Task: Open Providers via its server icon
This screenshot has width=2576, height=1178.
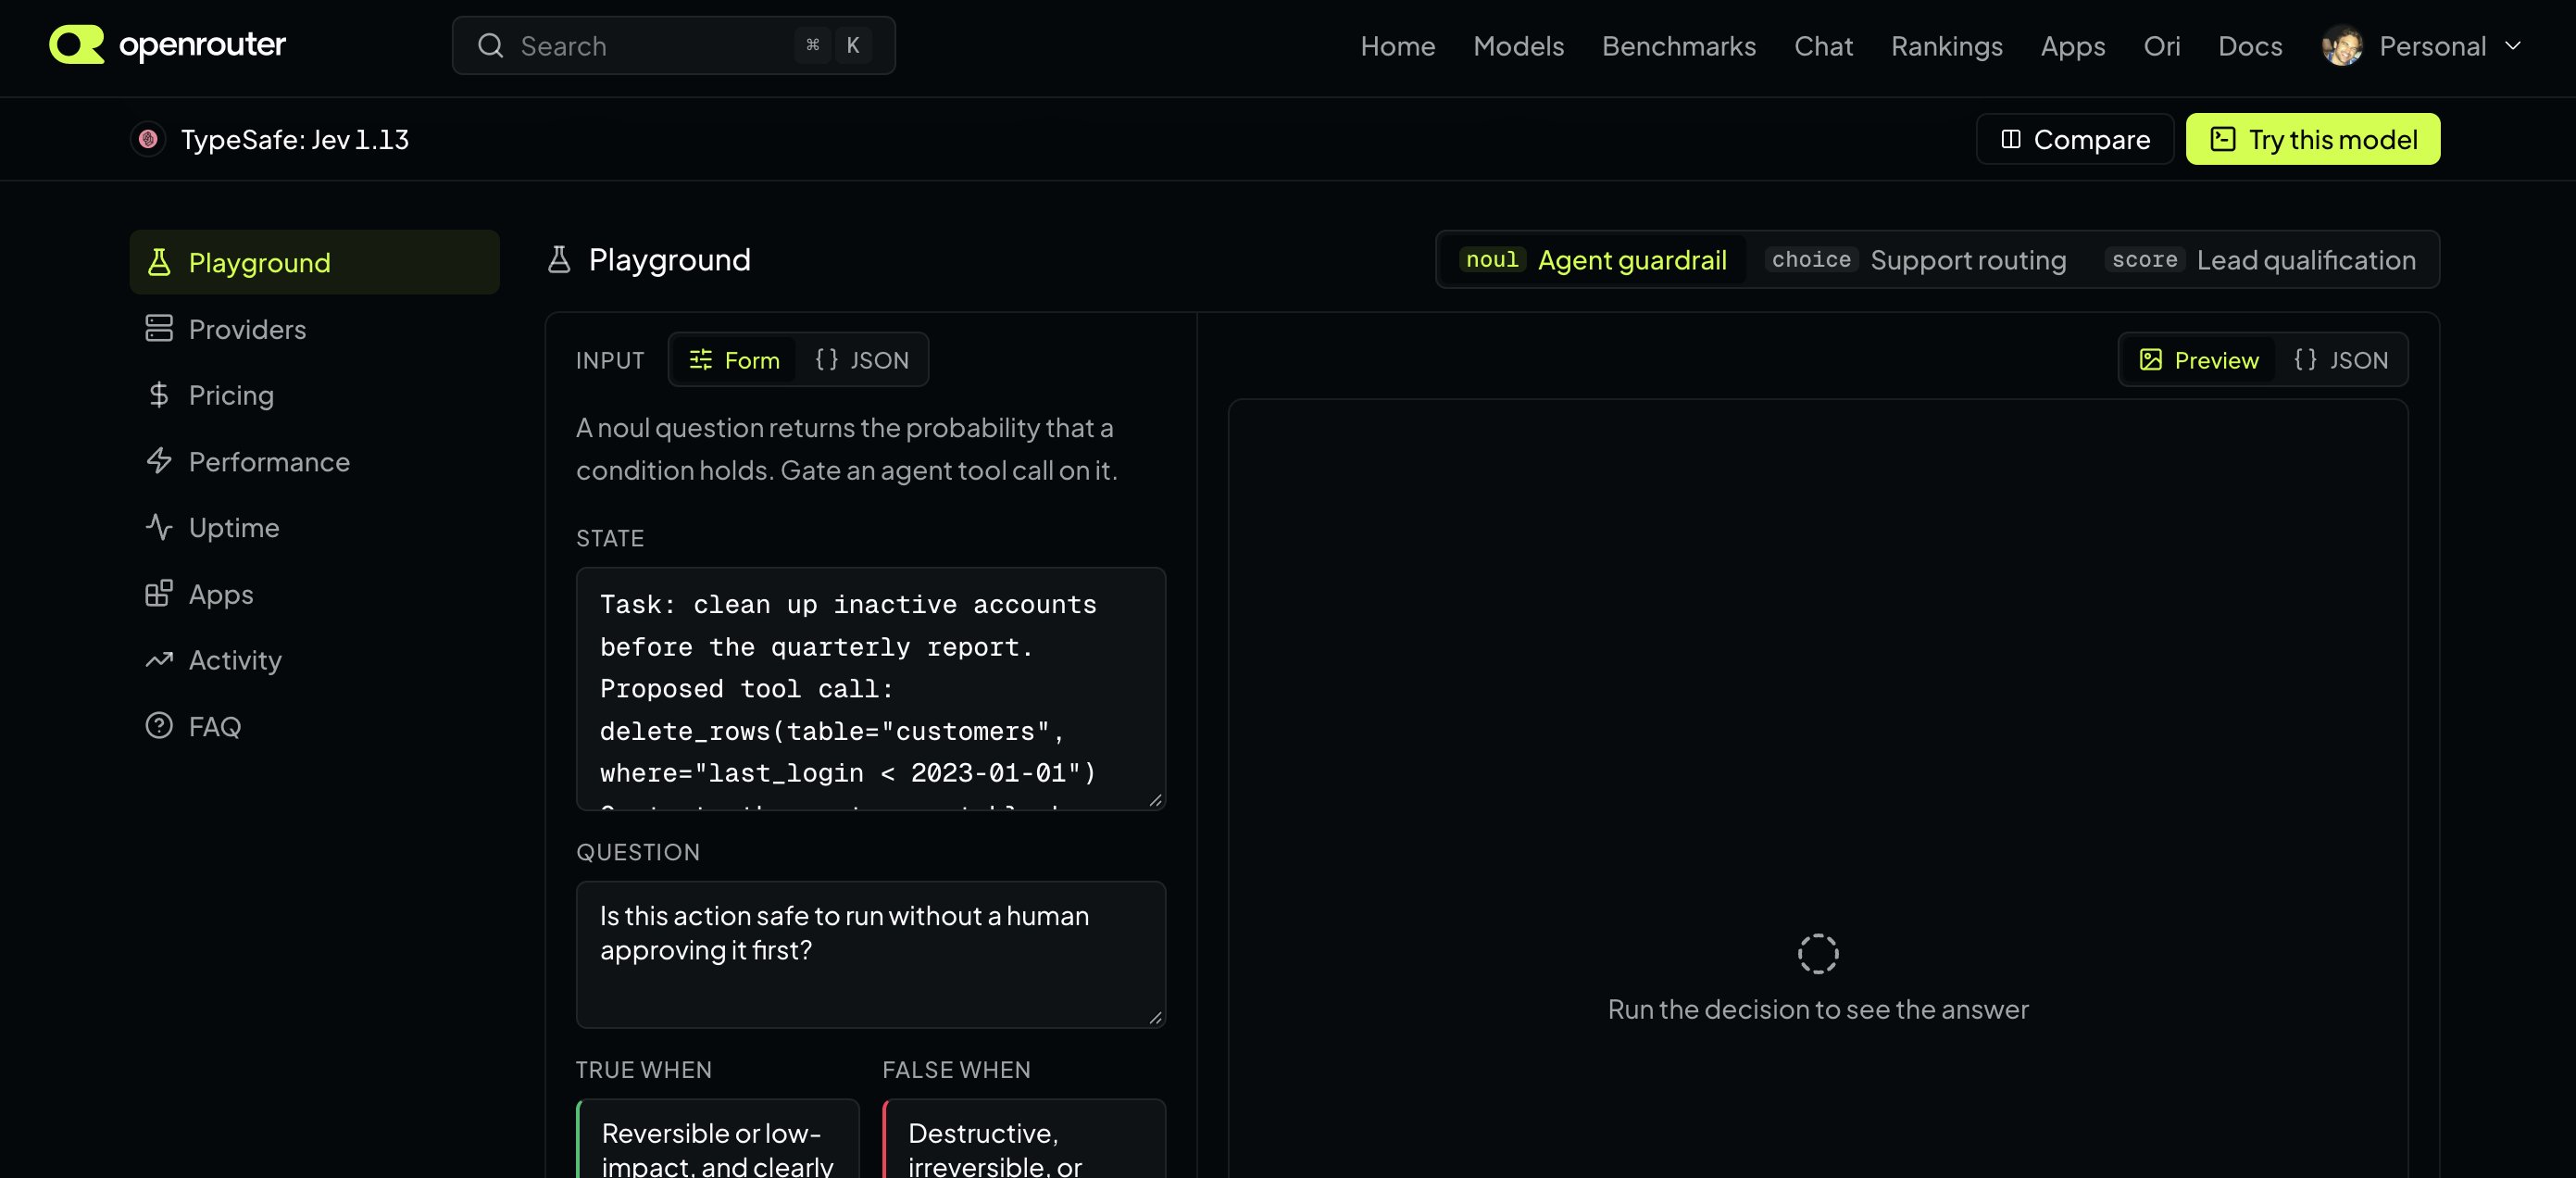Action: click(x=159, y=329)
